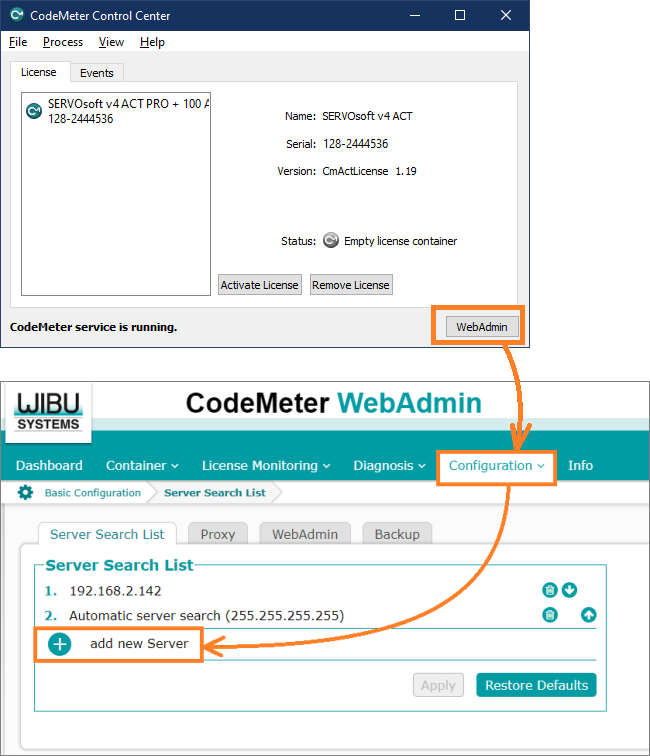
Task: Delete the Automatic server search entry
Action: [x=549, y=615]
